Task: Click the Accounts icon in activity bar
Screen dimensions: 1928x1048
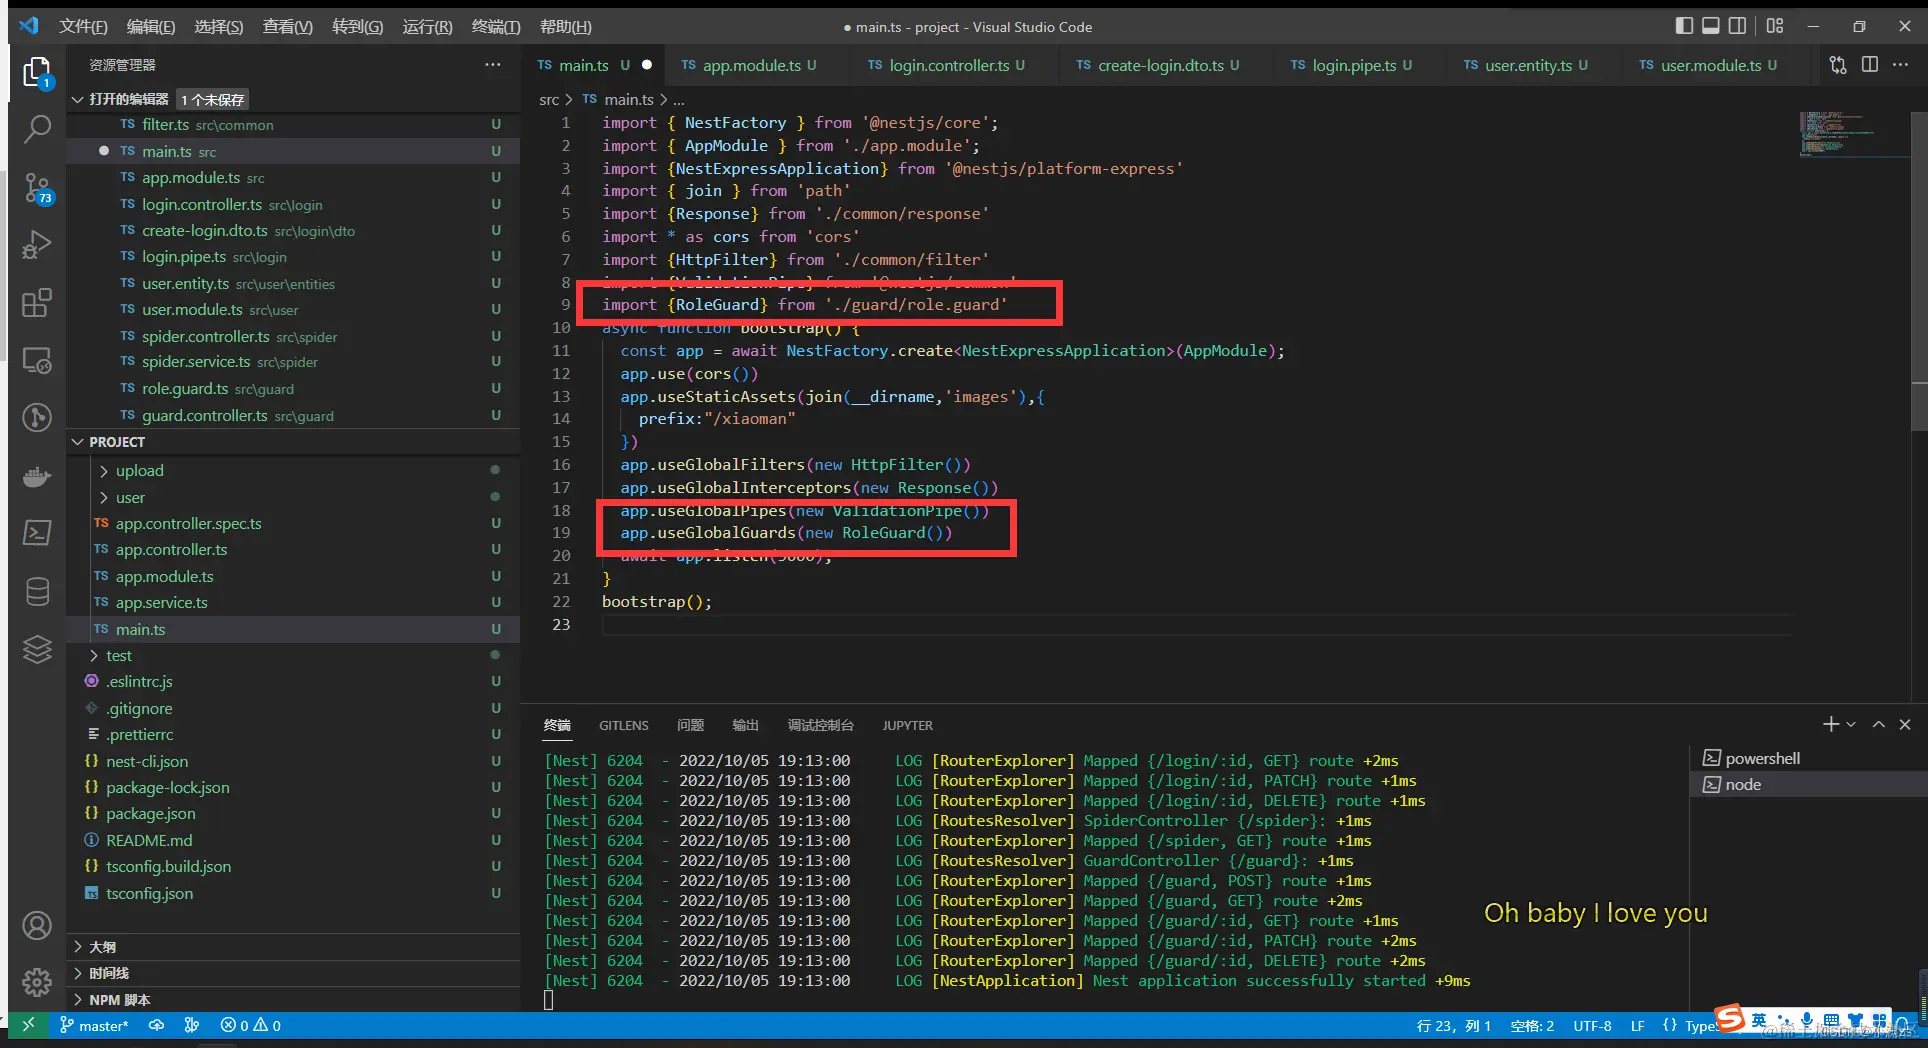Action: coord(37,926)
